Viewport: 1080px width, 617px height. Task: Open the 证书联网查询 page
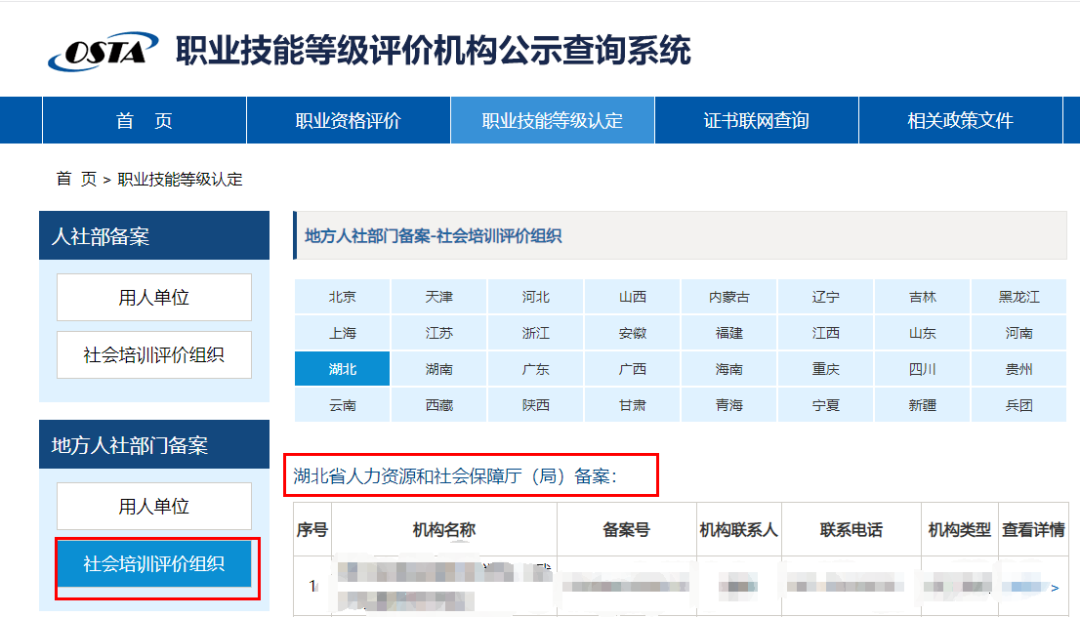pos(757,119)
